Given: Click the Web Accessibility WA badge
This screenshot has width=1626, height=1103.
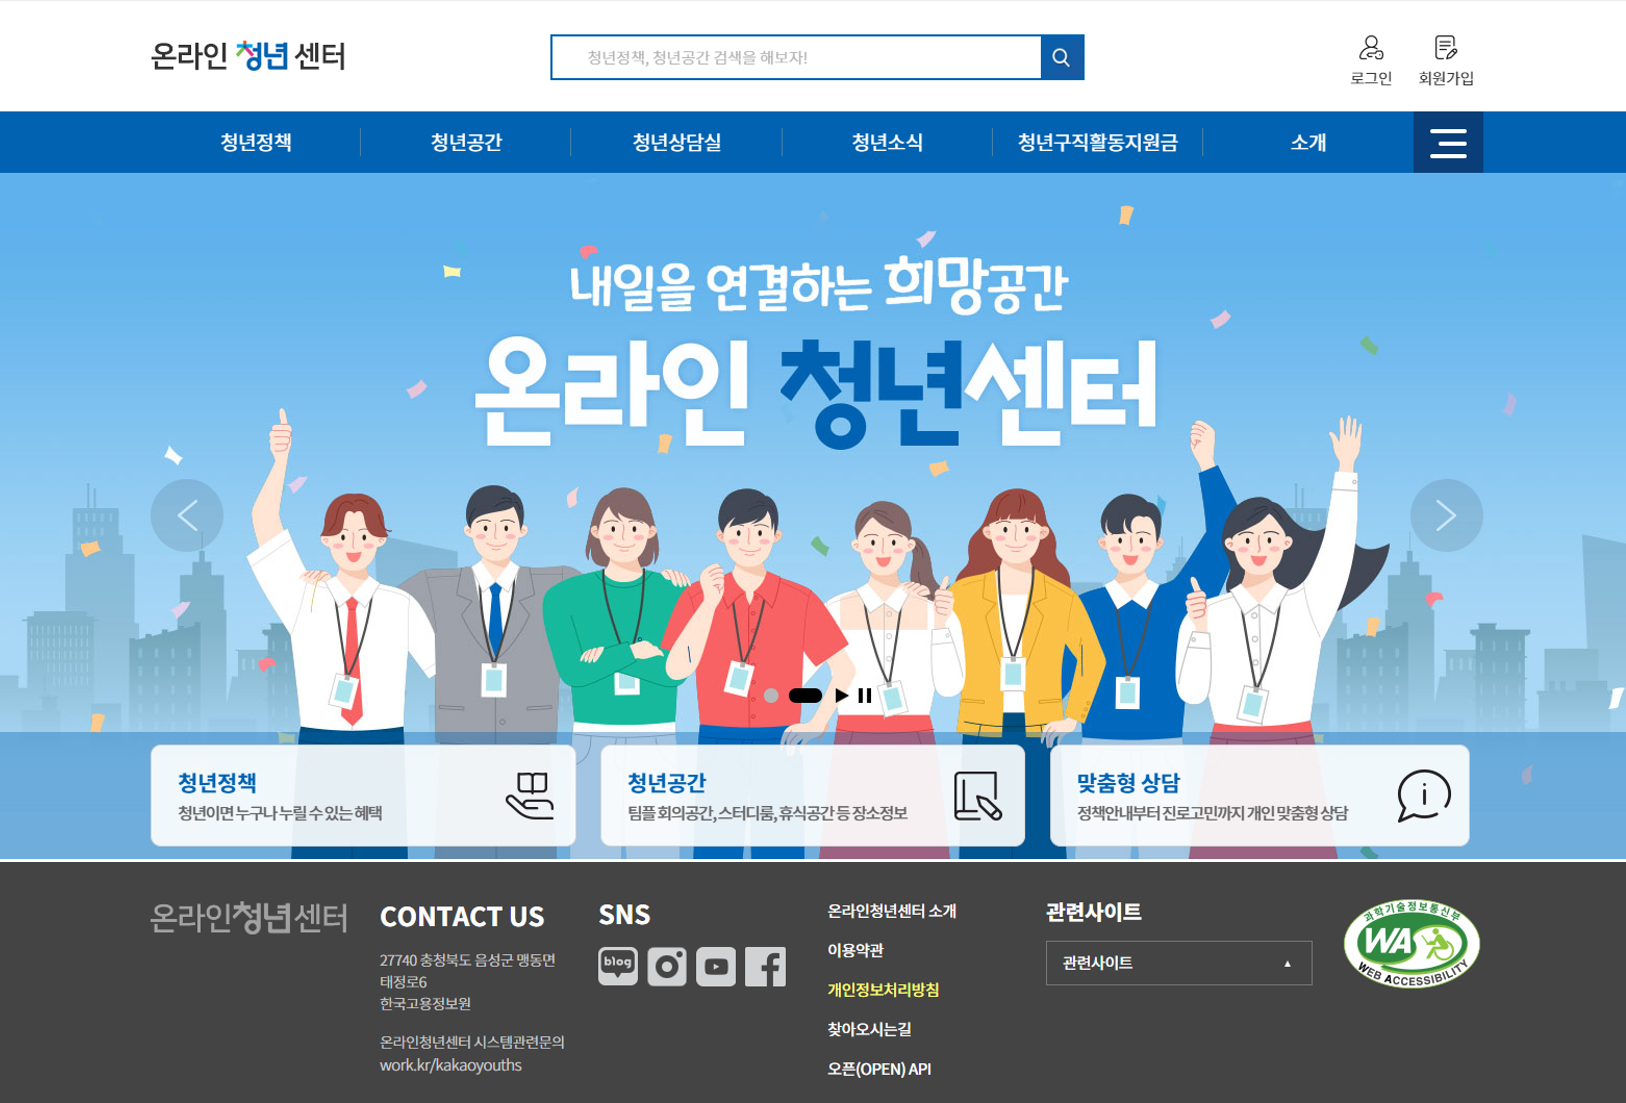Looking at the screenshot, I should pyautogui.click(x=1412, y=943).
